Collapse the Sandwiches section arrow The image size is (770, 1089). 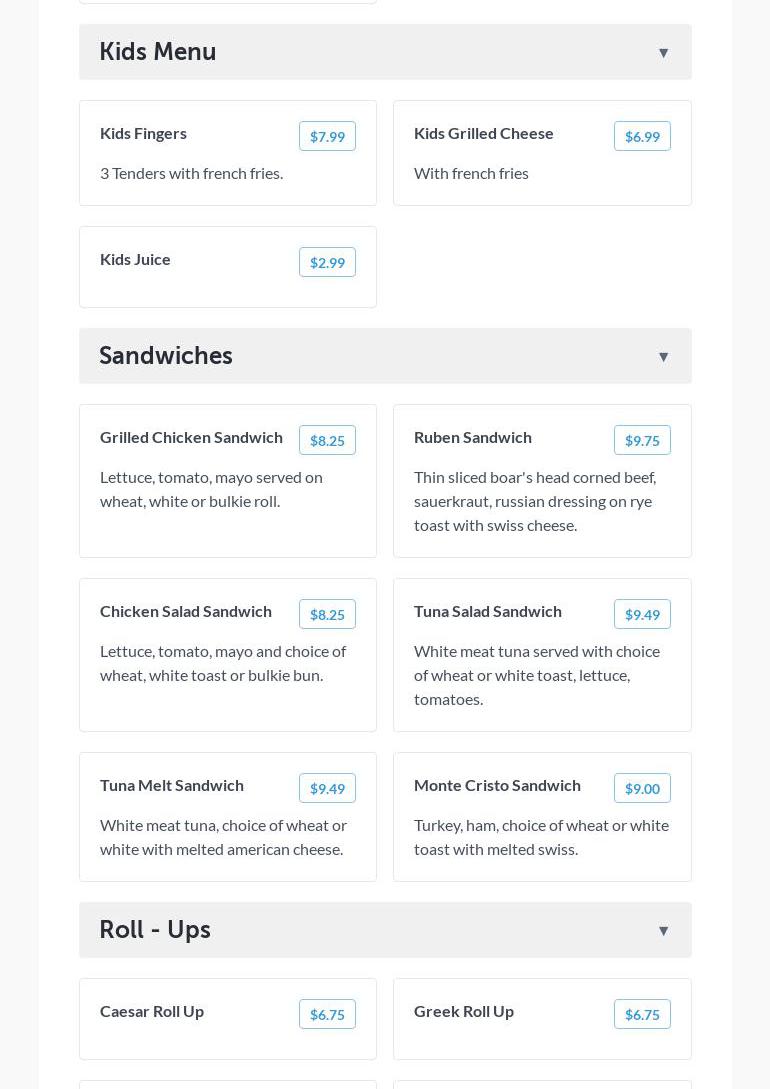[663, 357]
